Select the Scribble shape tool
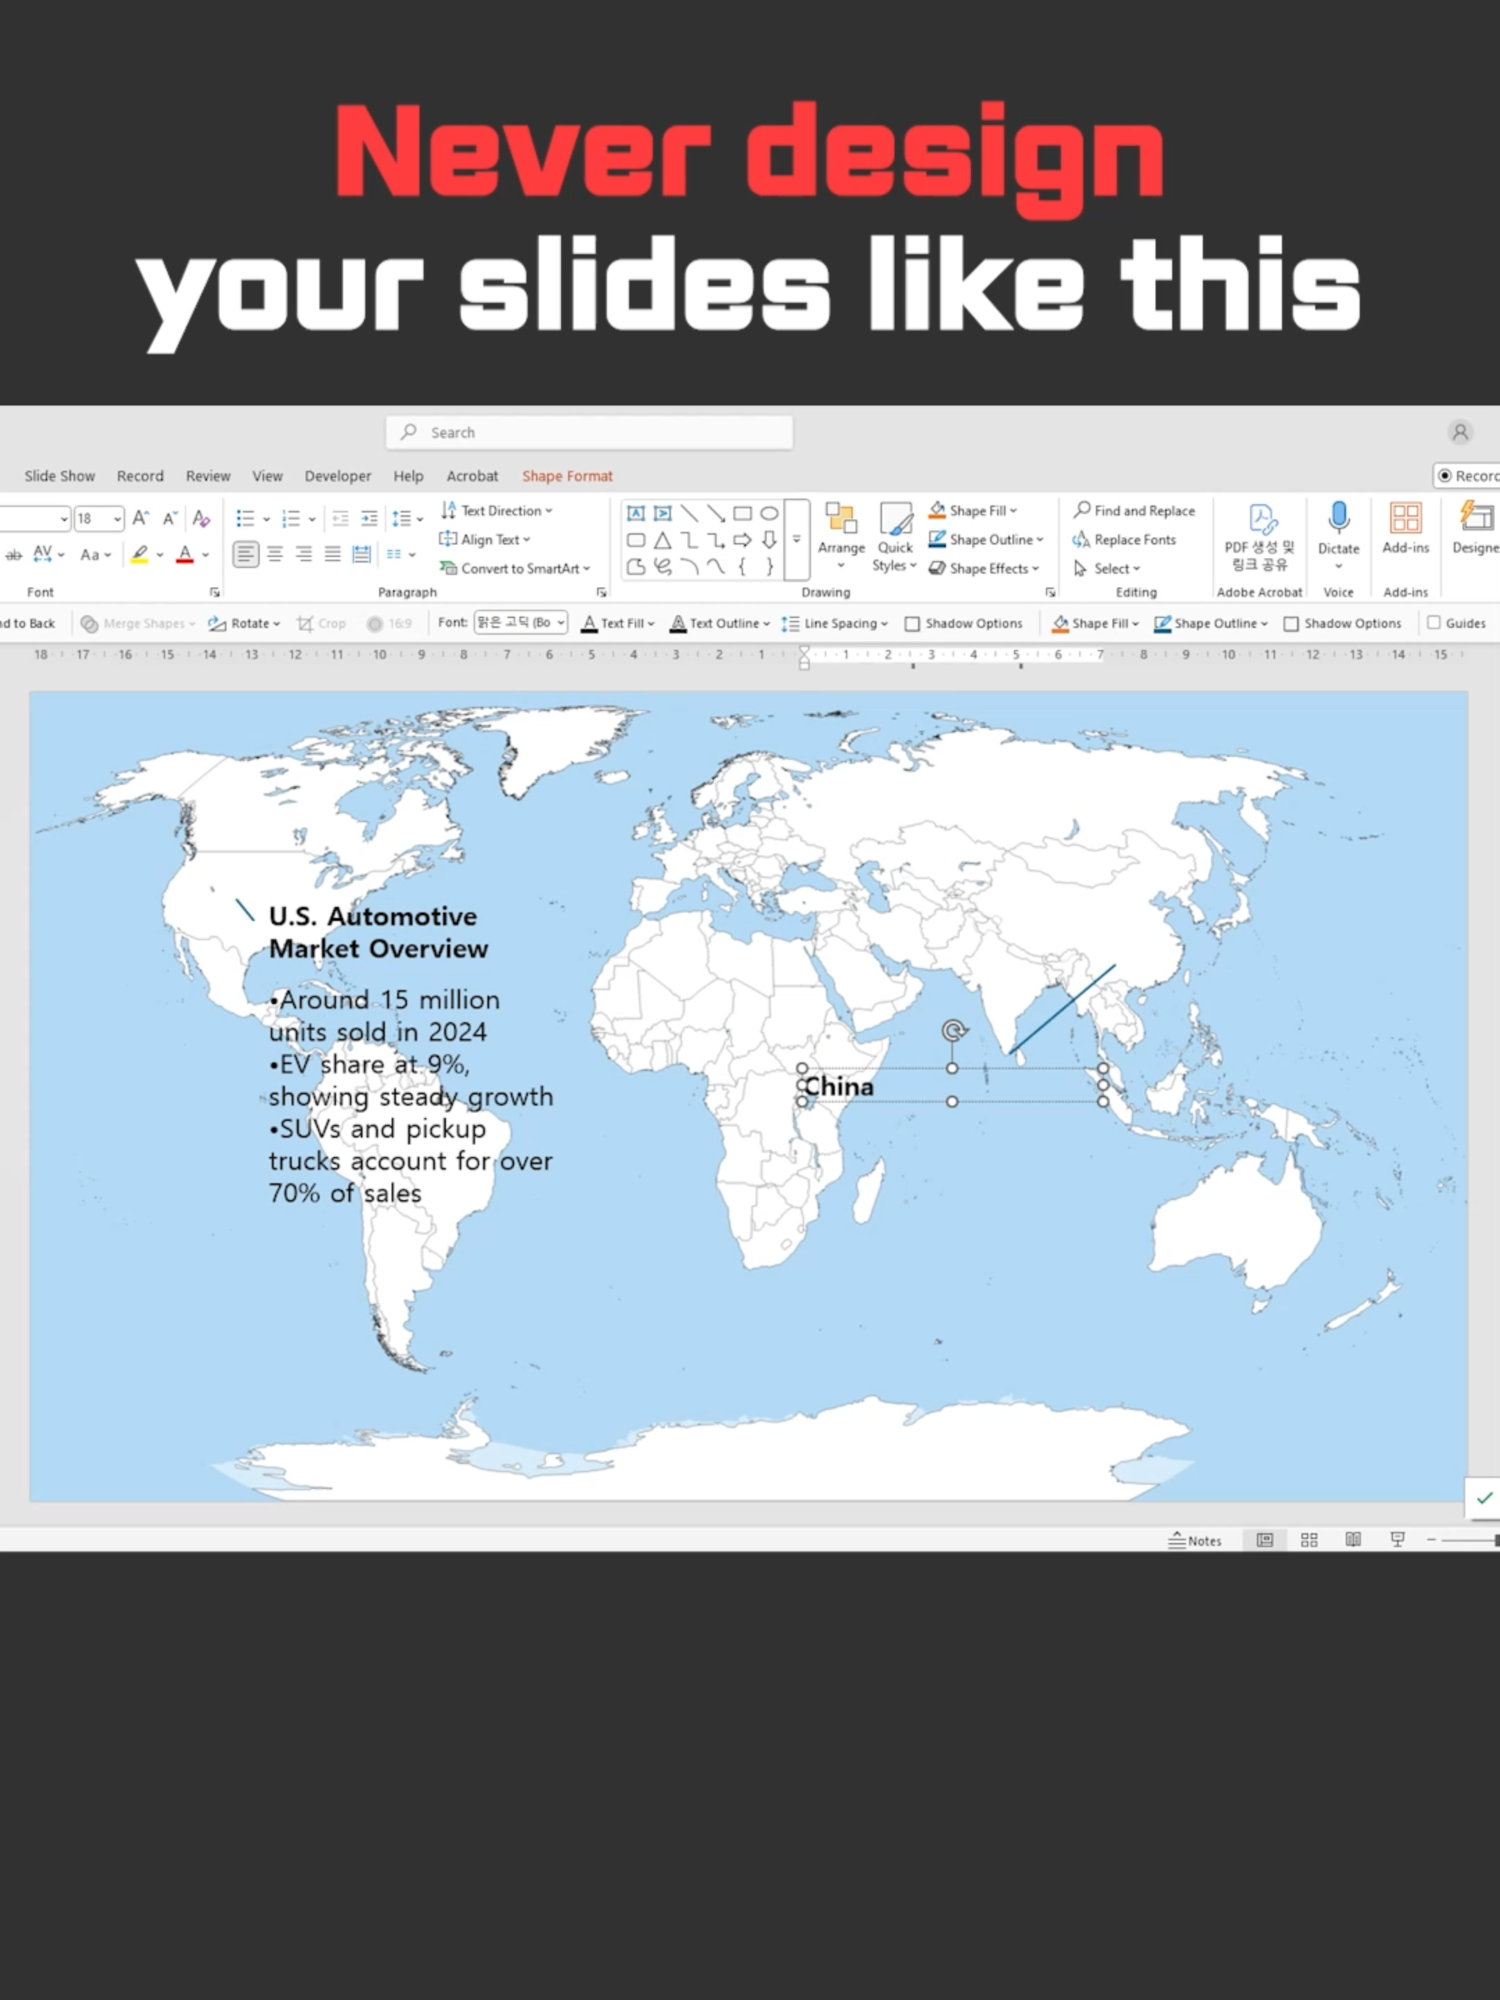This screenshot has height=2000, width=1500. coord(663,567)
